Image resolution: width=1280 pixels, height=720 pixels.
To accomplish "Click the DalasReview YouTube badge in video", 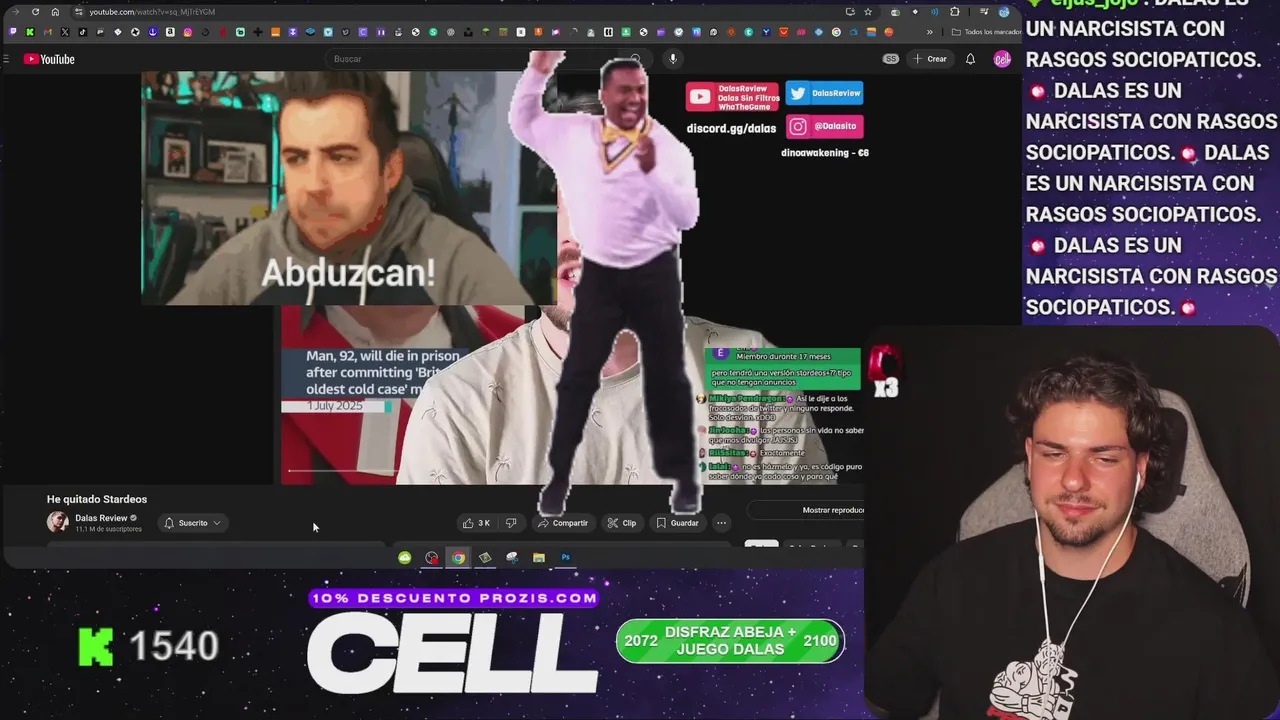I will tap(732, 96).
